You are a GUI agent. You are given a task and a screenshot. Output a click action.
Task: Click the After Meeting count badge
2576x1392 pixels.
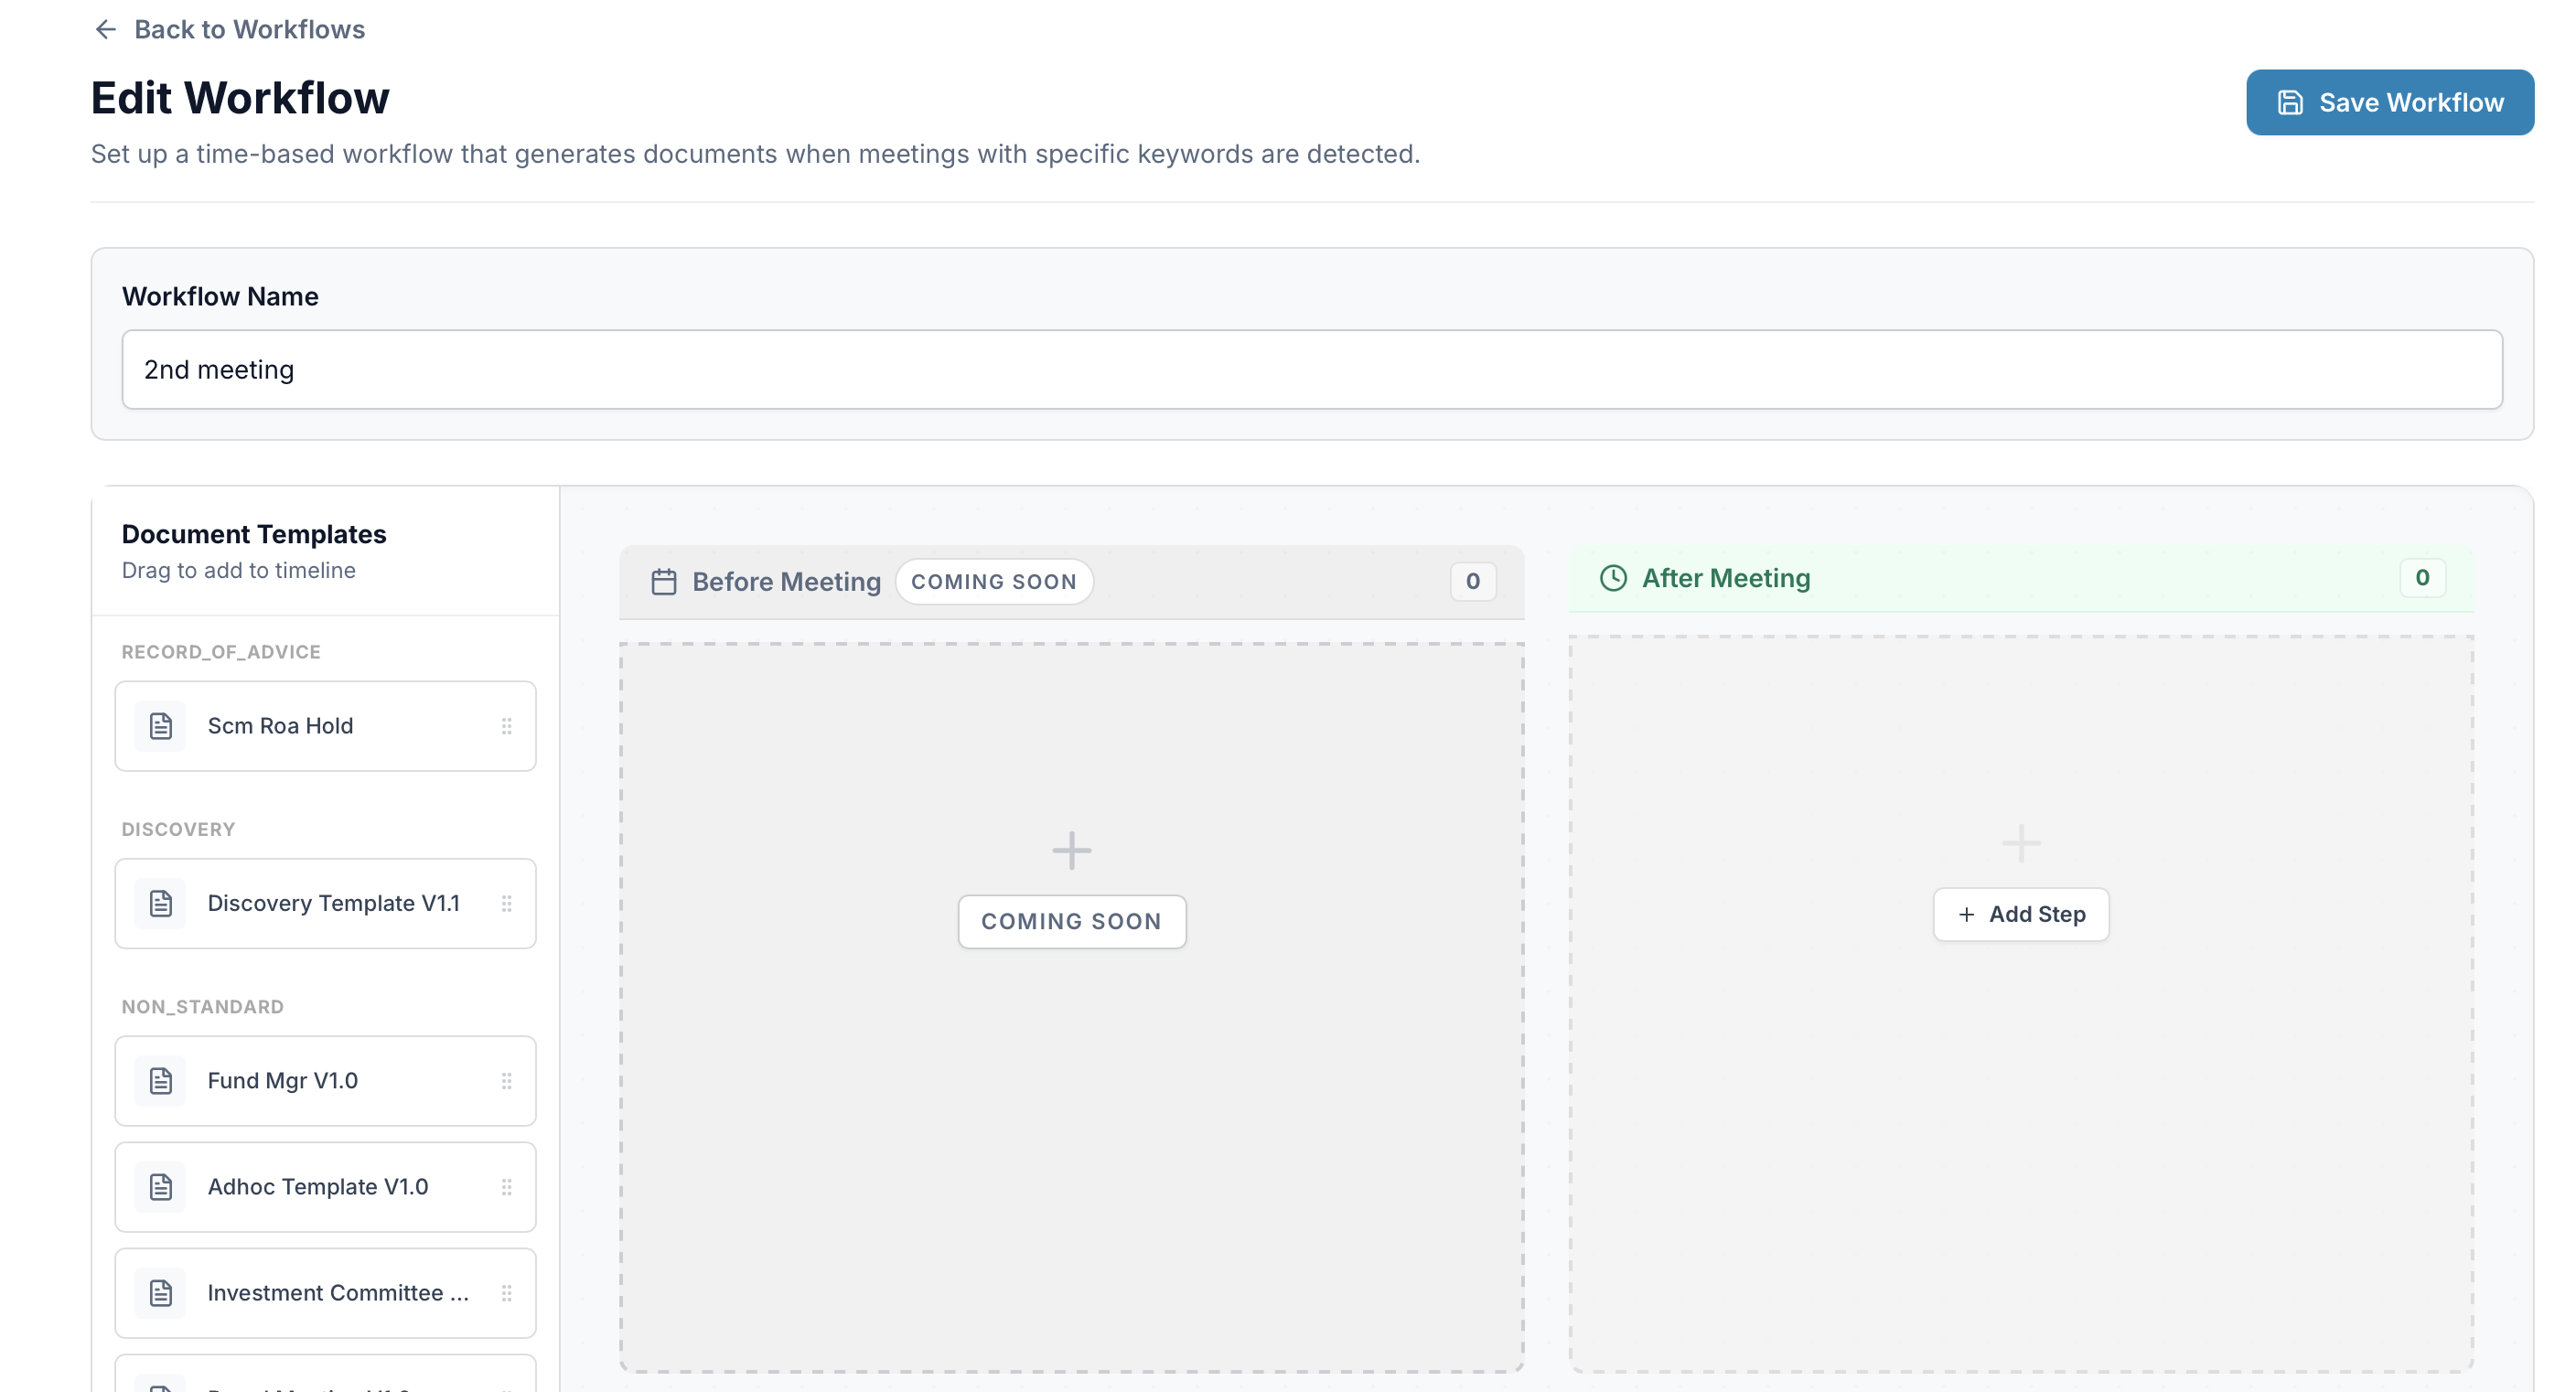(x=2421, y=578)
